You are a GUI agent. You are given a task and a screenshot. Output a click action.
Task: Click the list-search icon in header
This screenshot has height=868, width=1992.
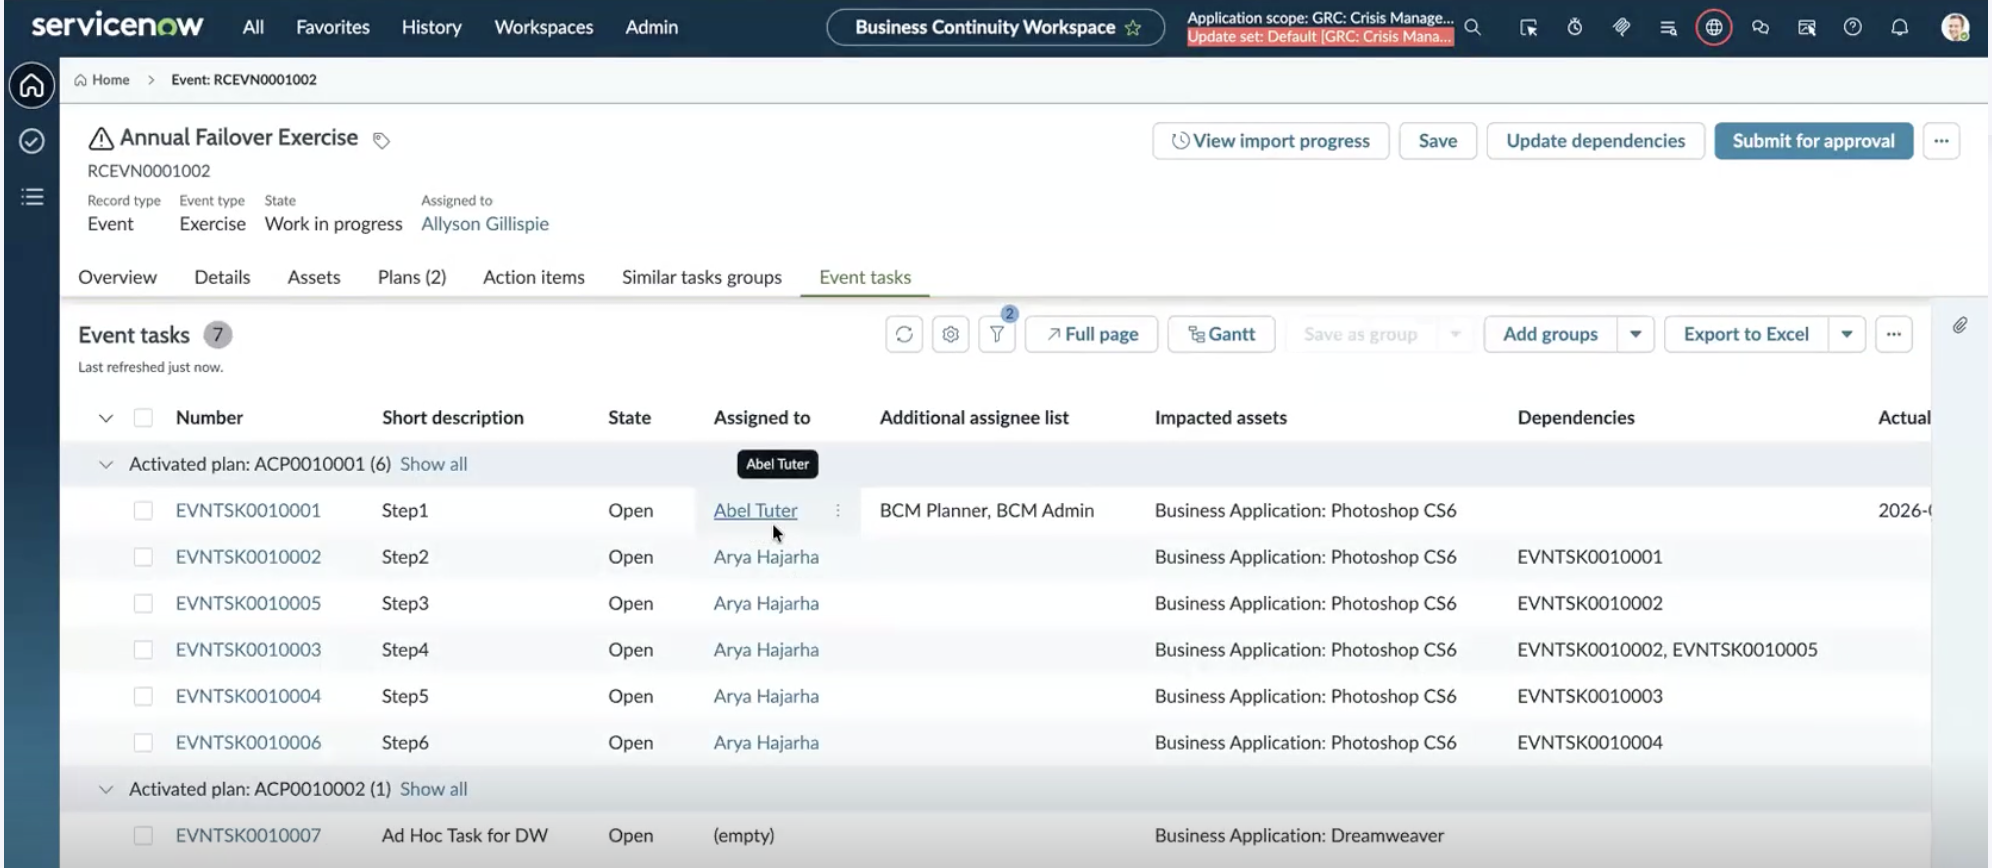click(1668, 28)
